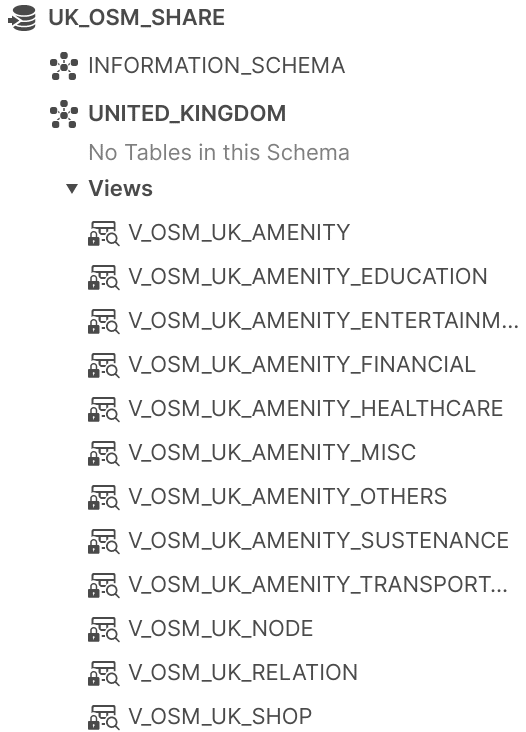Select the Views group label
This screenshot has width=526, height=732.
(120, 189)
